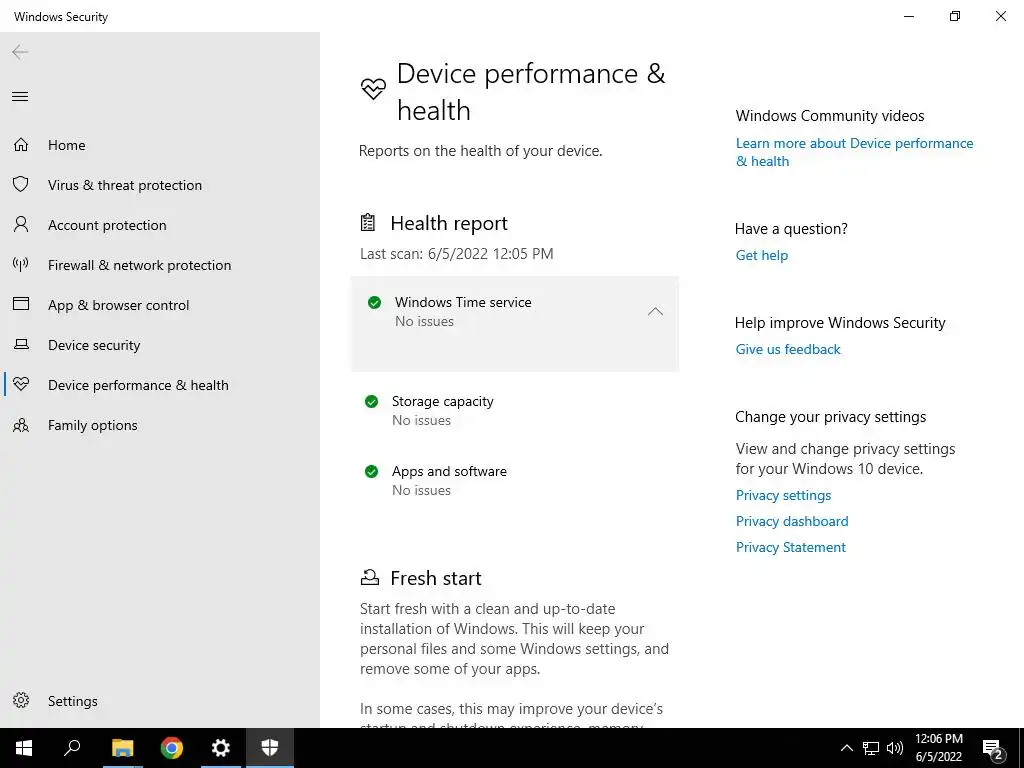Click the Firewall & network antenna icon

[21, 264]
